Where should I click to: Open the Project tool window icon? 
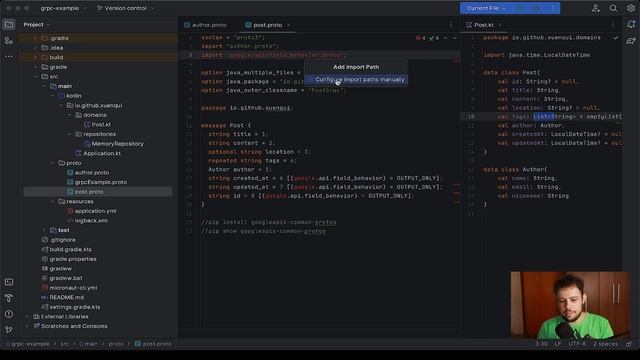tap(9, 24)
